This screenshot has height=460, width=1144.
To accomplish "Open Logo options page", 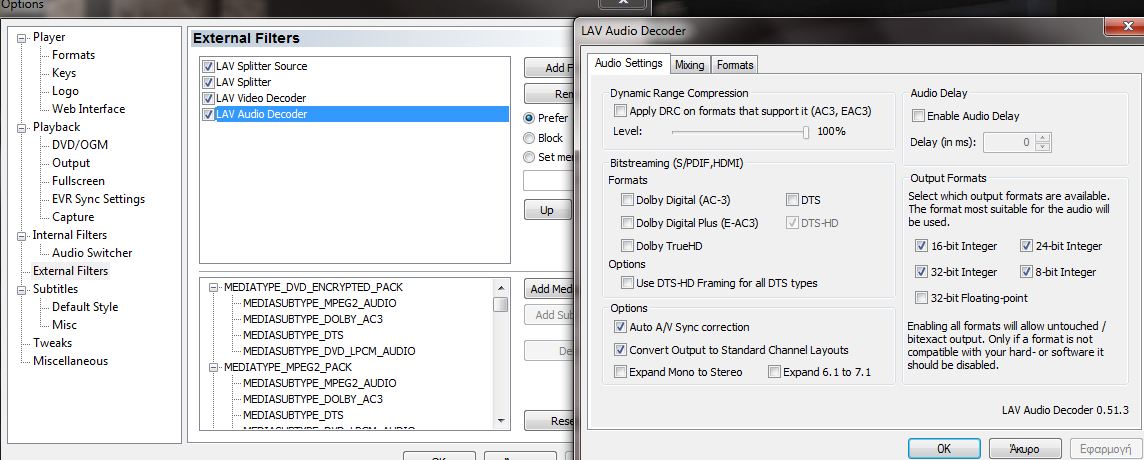I will 65,91.
